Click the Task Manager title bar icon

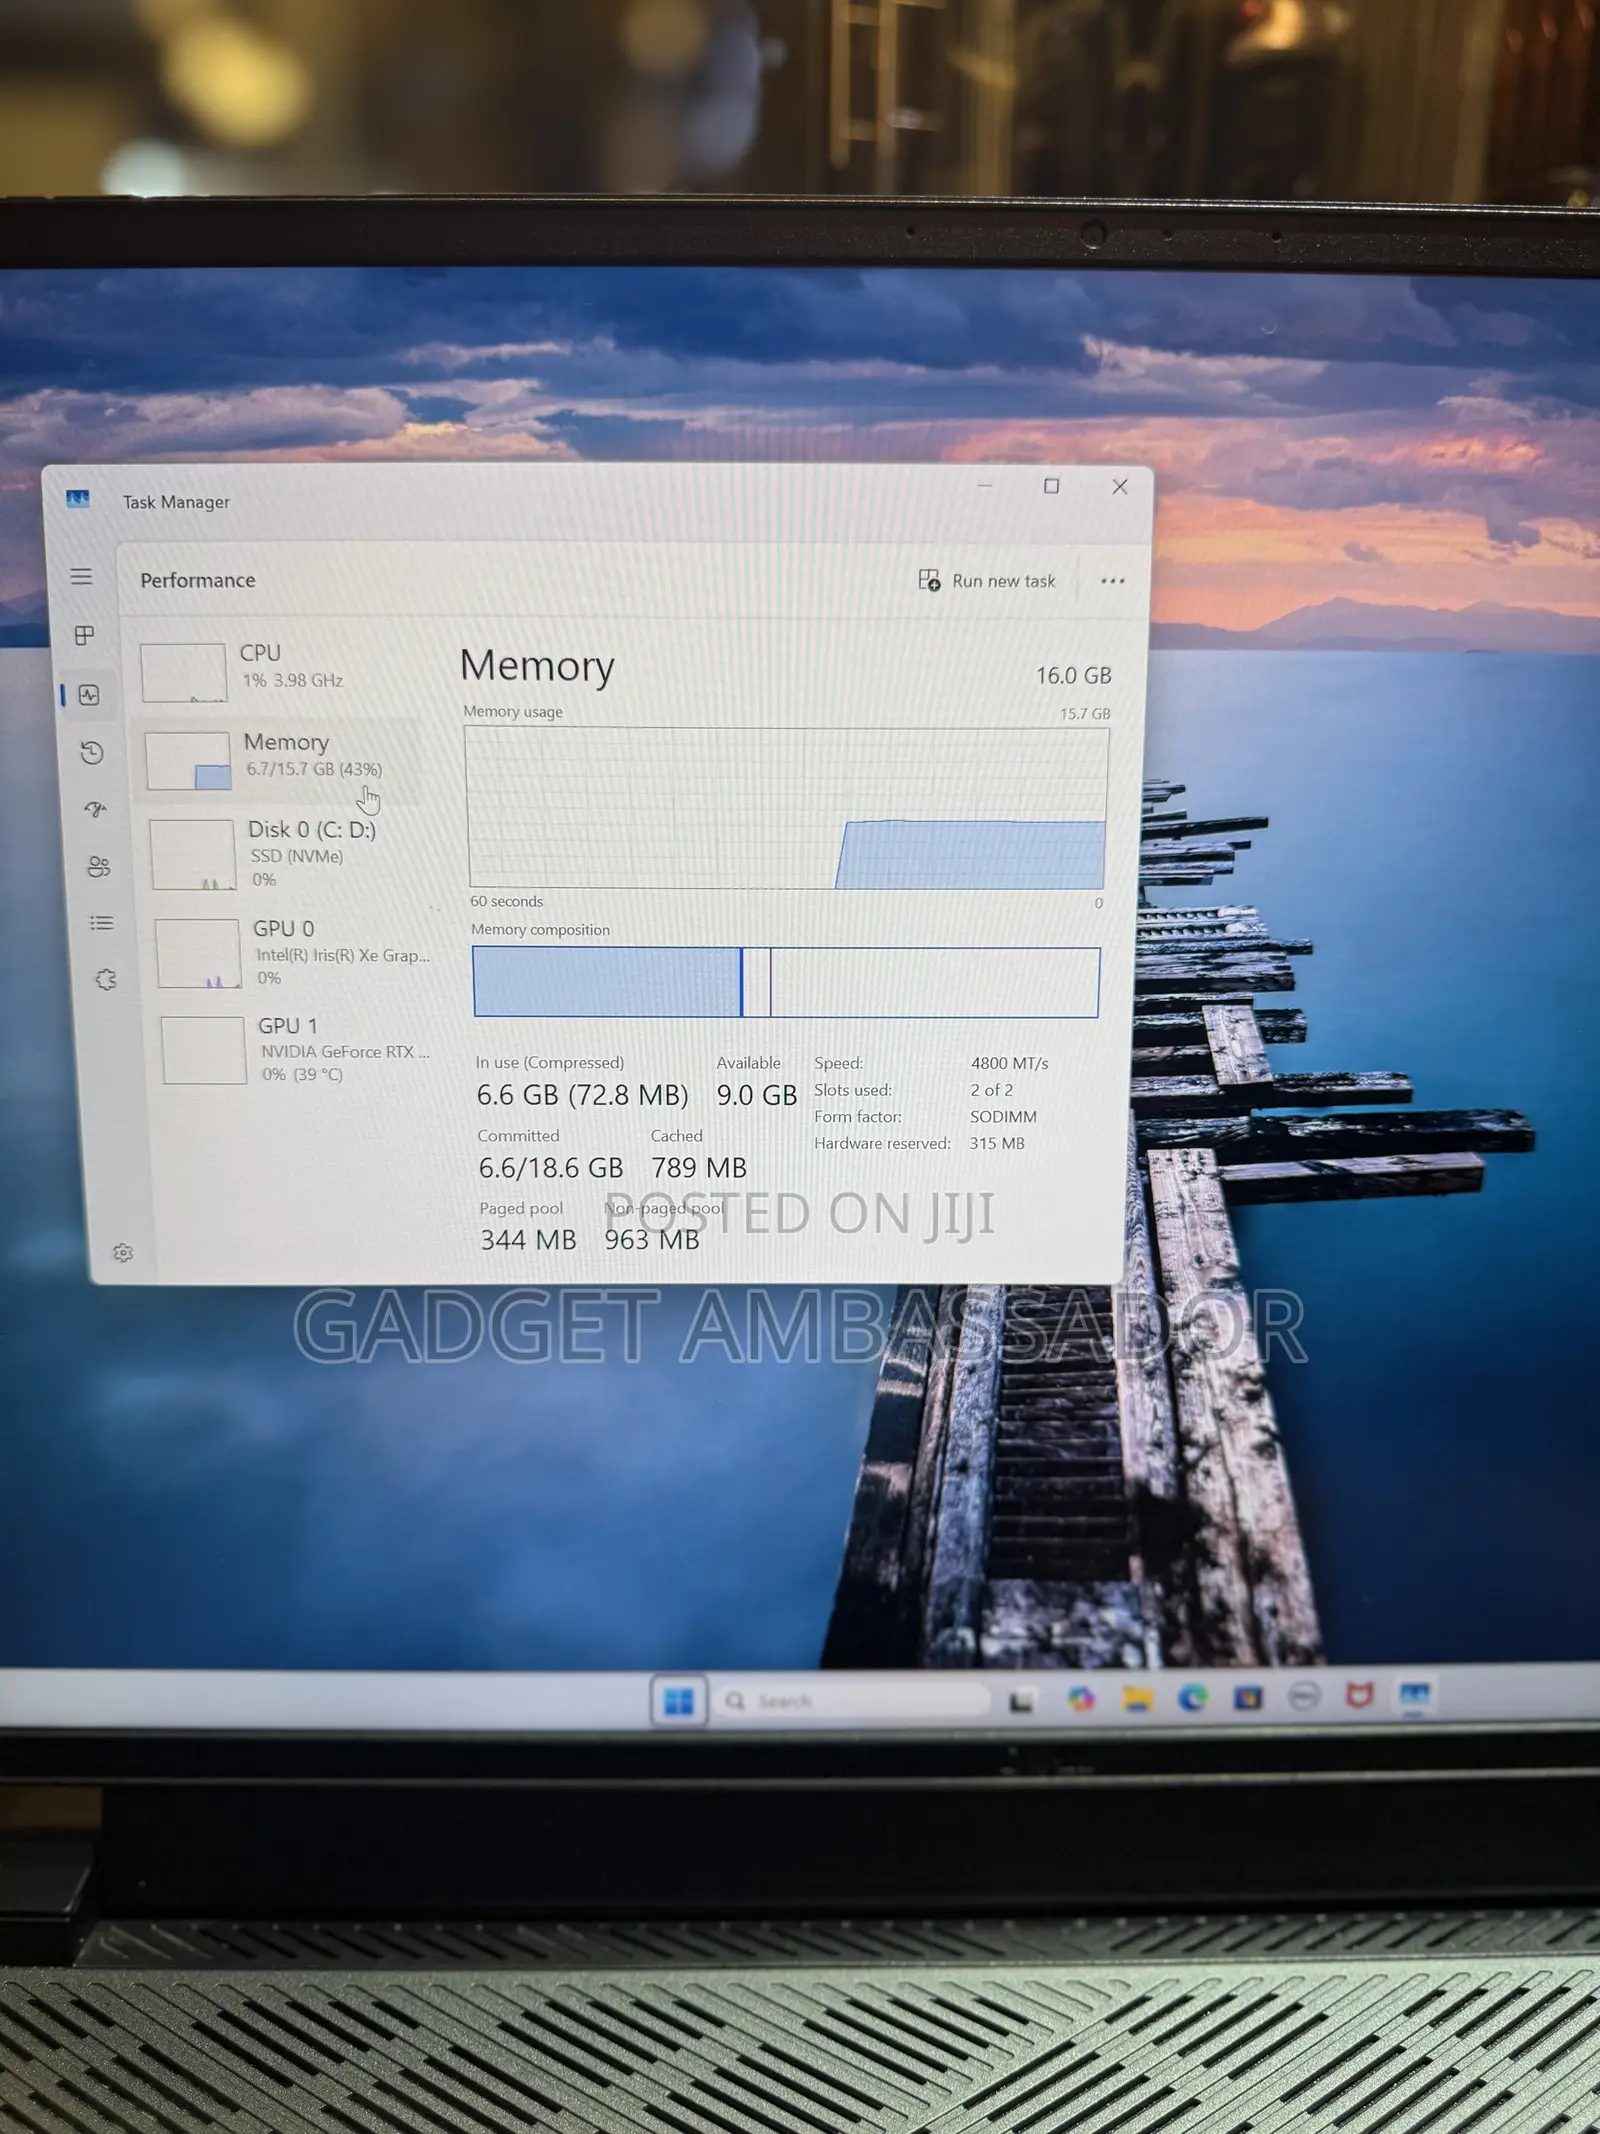pyautogui.click(x=78, y=499)
